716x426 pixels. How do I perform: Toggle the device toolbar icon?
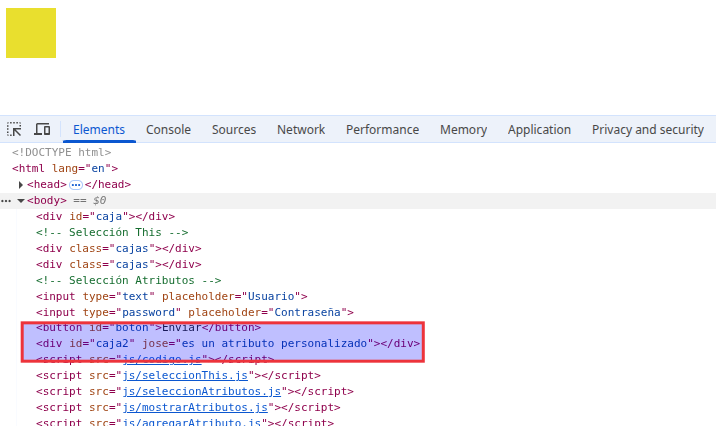(42, 130)
